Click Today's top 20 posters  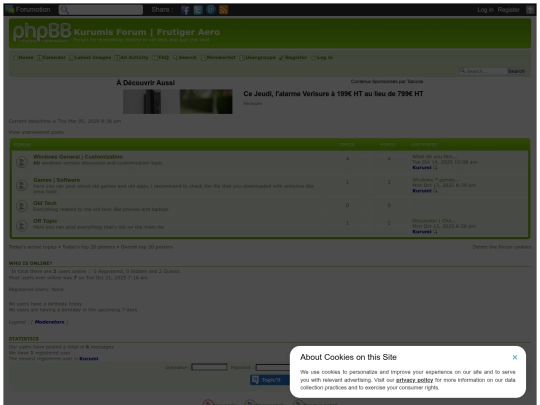89,247
